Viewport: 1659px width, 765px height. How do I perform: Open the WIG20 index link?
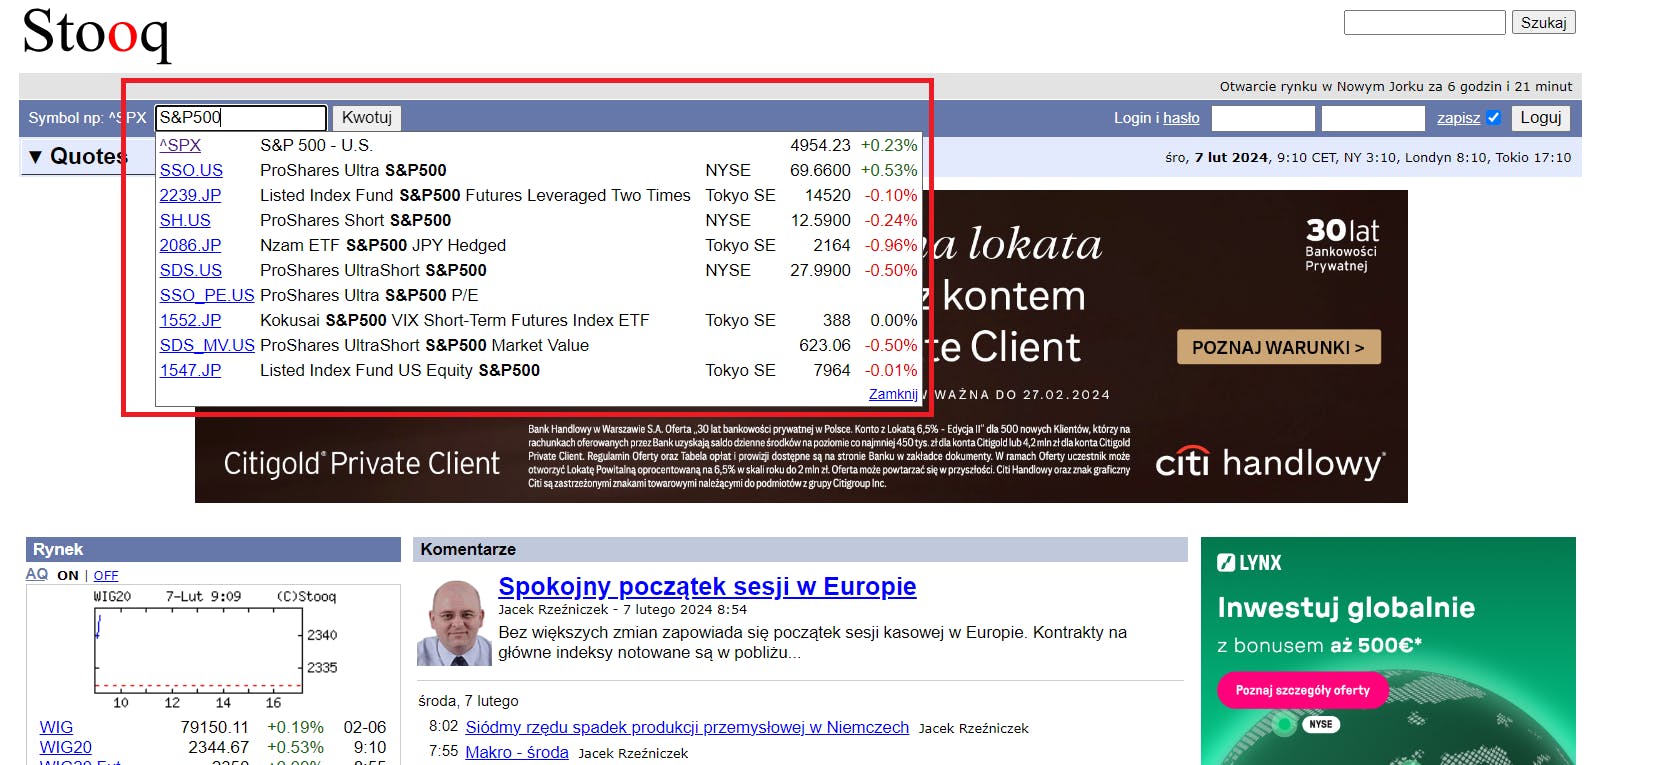tap(66, 747)
